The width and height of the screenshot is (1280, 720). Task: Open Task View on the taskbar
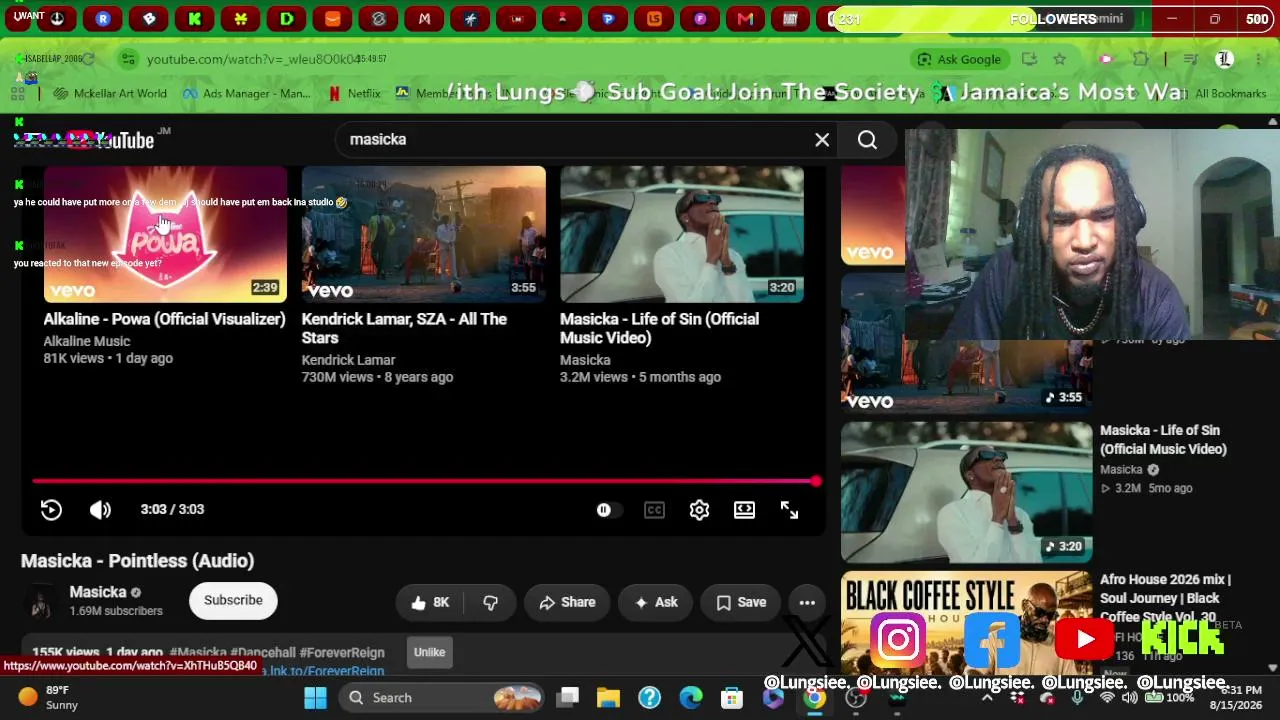point(568,697)
